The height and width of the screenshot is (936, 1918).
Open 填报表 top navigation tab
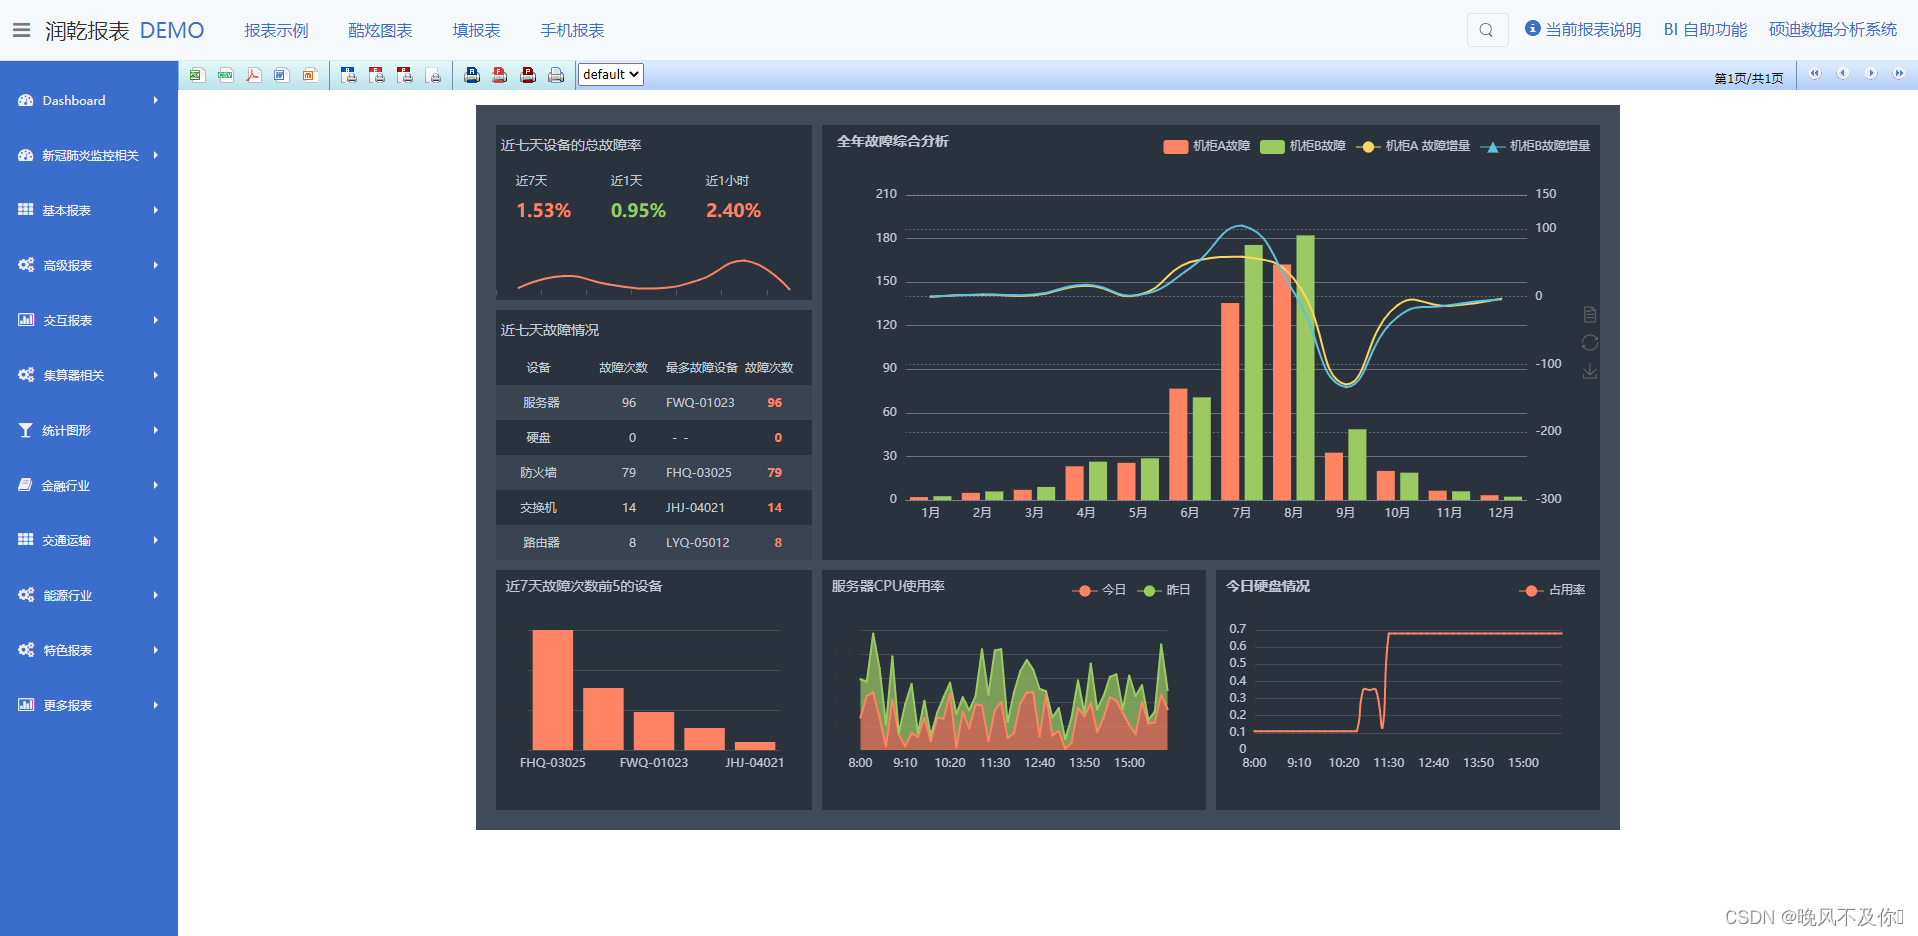click(476, 31)
